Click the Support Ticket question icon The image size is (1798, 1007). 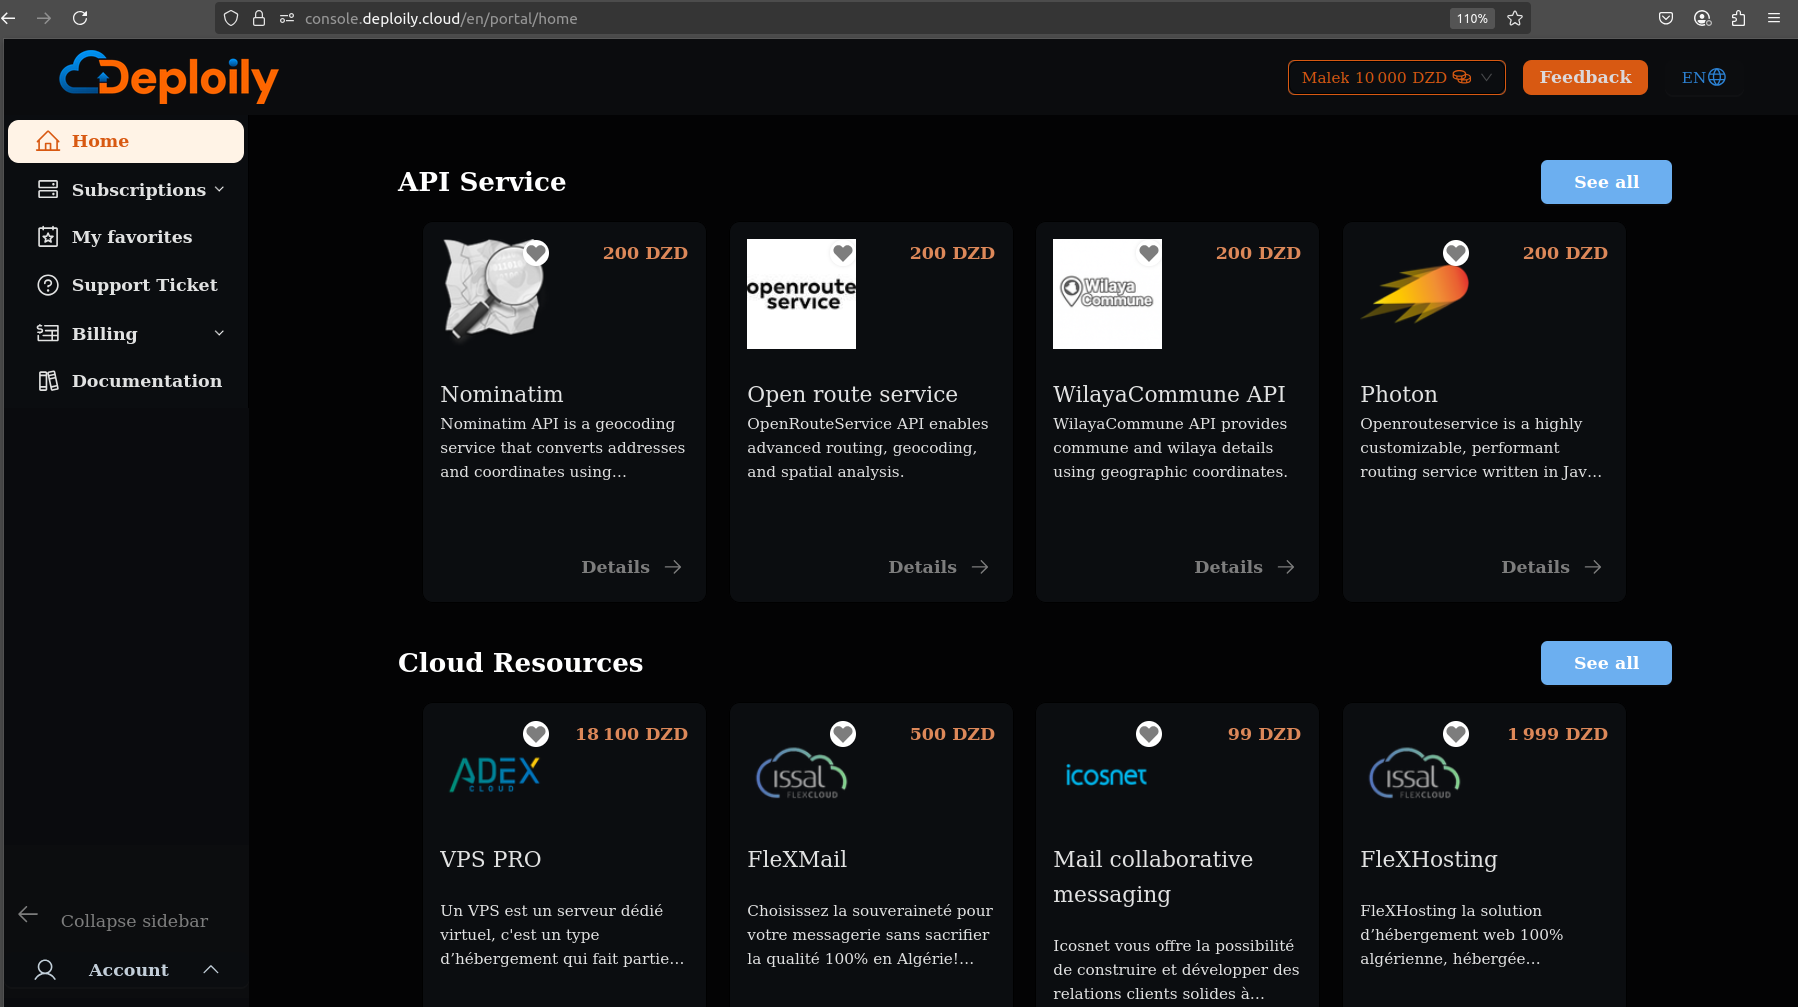click(x=48, y=285)
